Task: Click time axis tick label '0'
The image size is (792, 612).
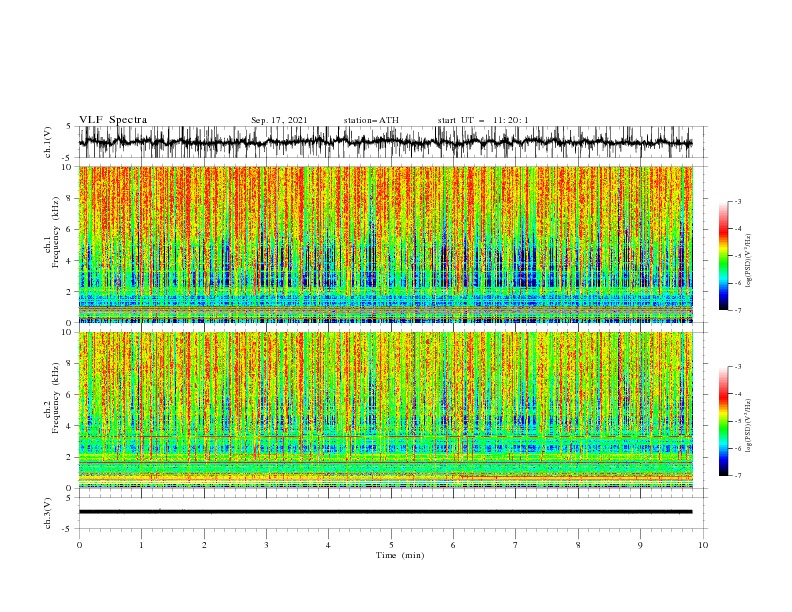Action: pyautogui.click(x=79, y=545)
